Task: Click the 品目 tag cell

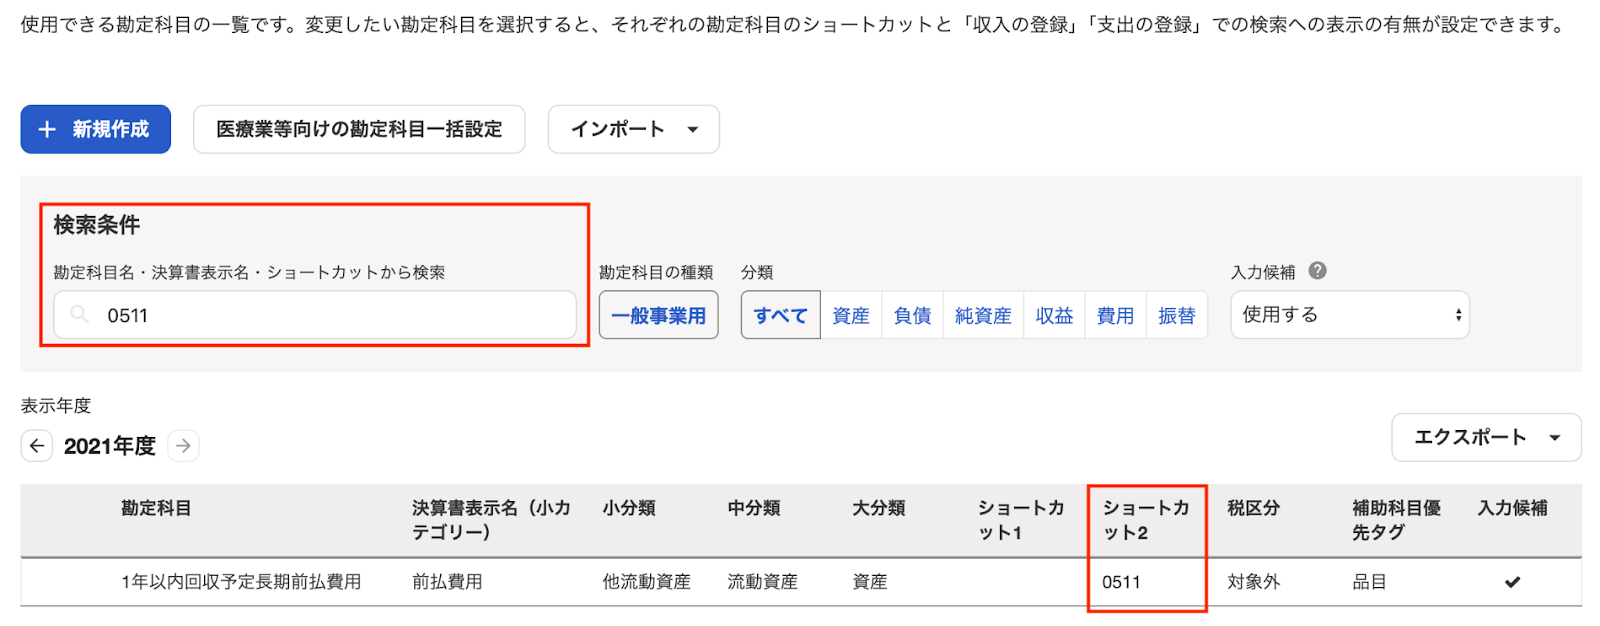Action: [1369, 581]
